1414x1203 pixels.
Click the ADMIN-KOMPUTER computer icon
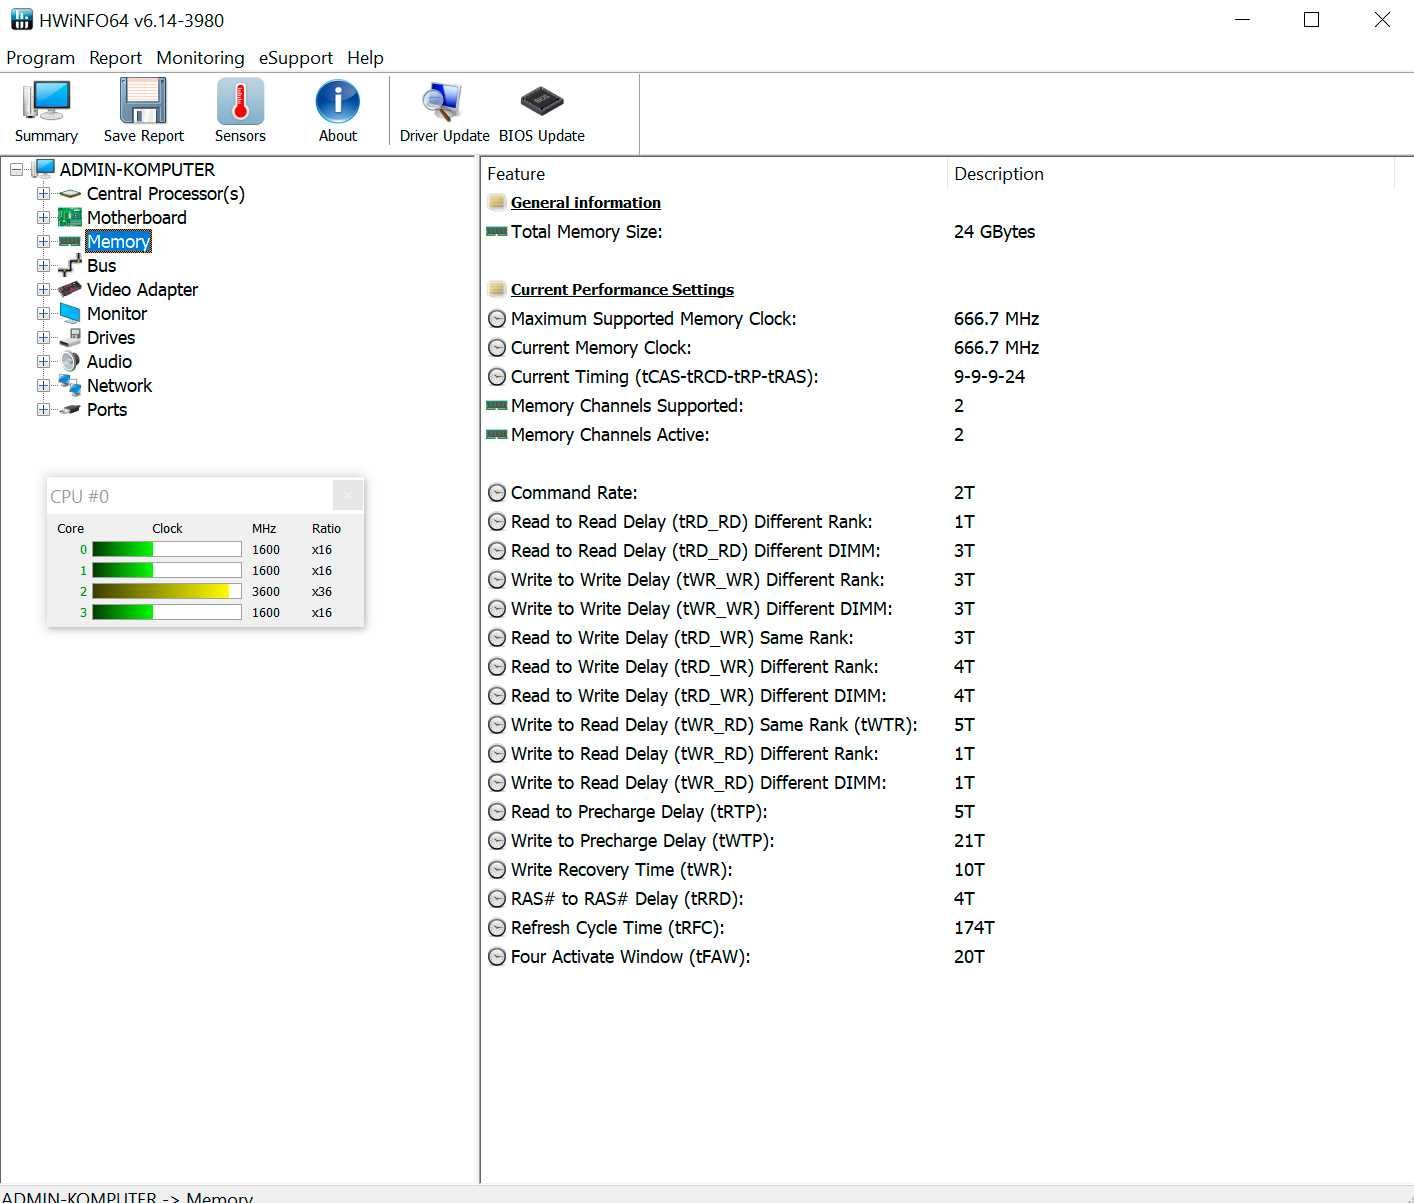coord(43,169)
